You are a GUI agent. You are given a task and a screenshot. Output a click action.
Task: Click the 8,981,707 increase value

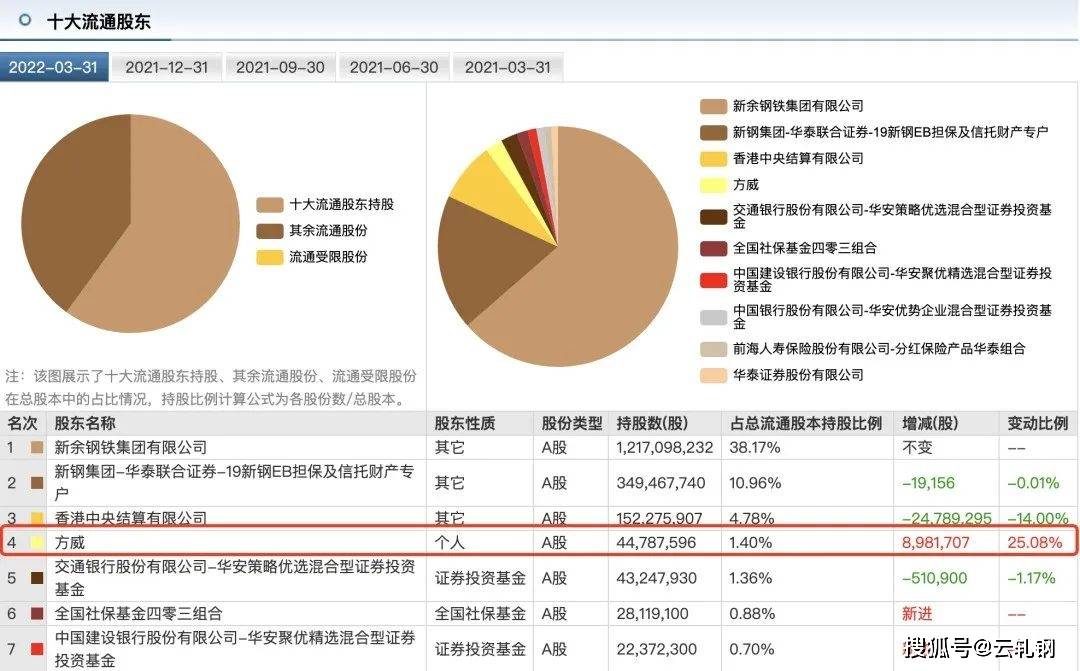pyautogui.click(x=935, y=543)
